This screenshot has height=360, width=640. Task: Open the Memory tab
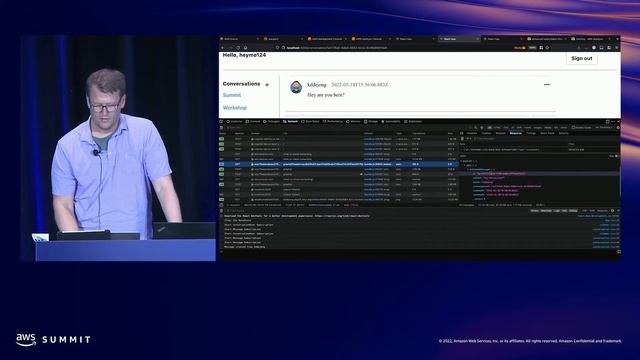353,122
